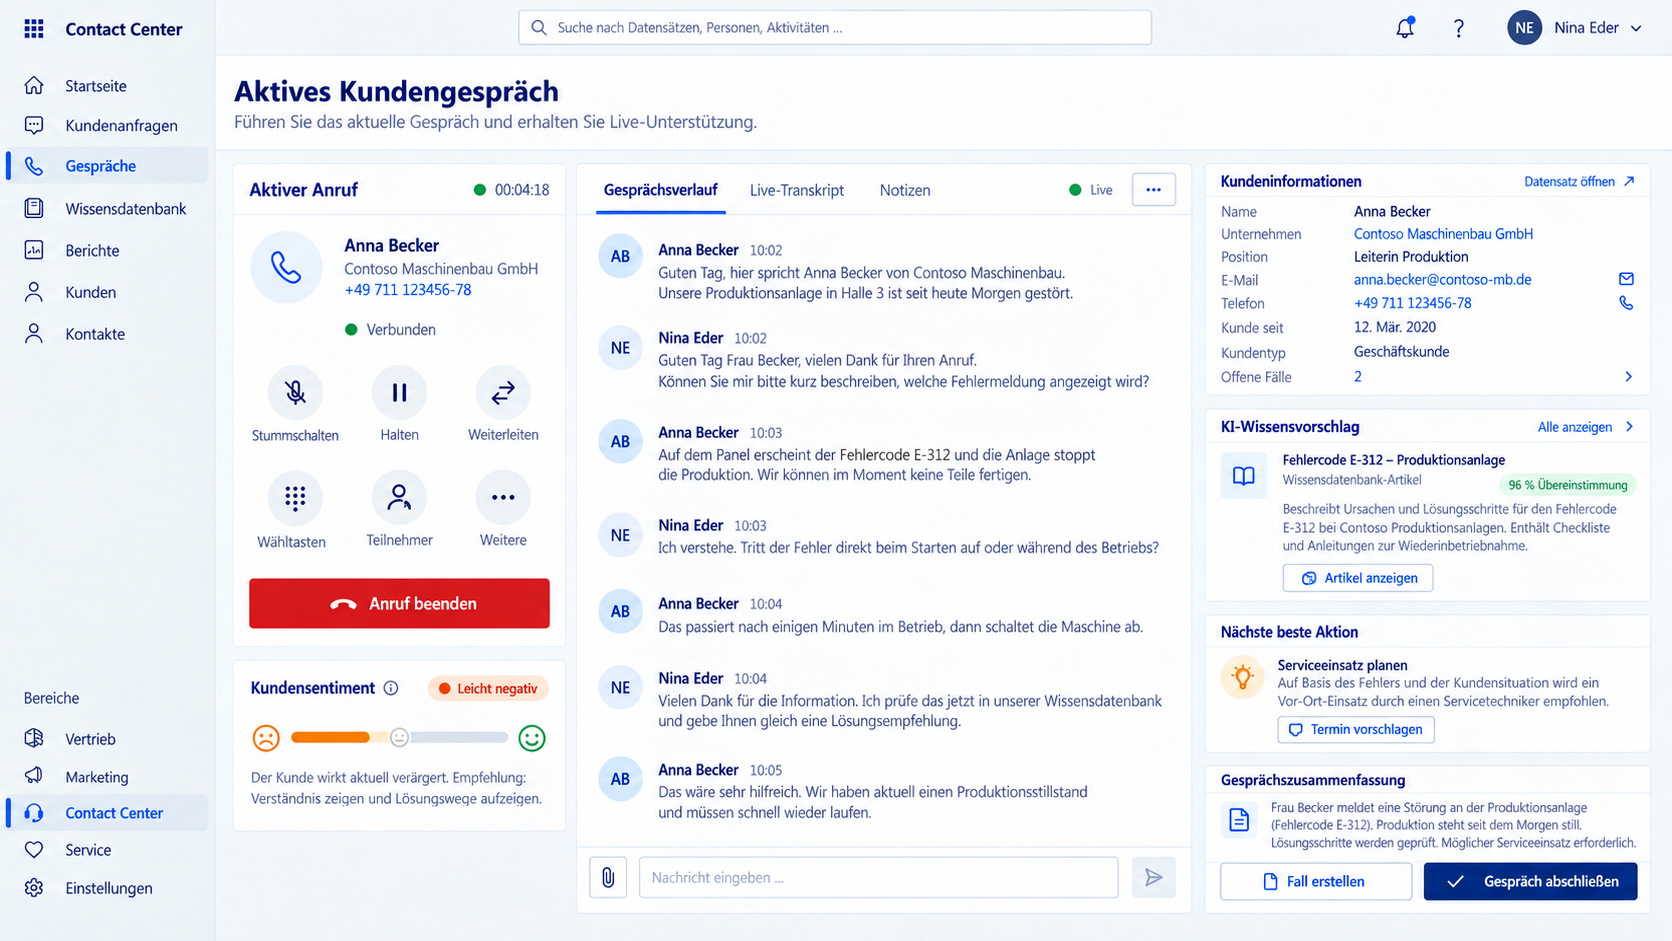Click Gespräch abschließen button

point(1531,882)
